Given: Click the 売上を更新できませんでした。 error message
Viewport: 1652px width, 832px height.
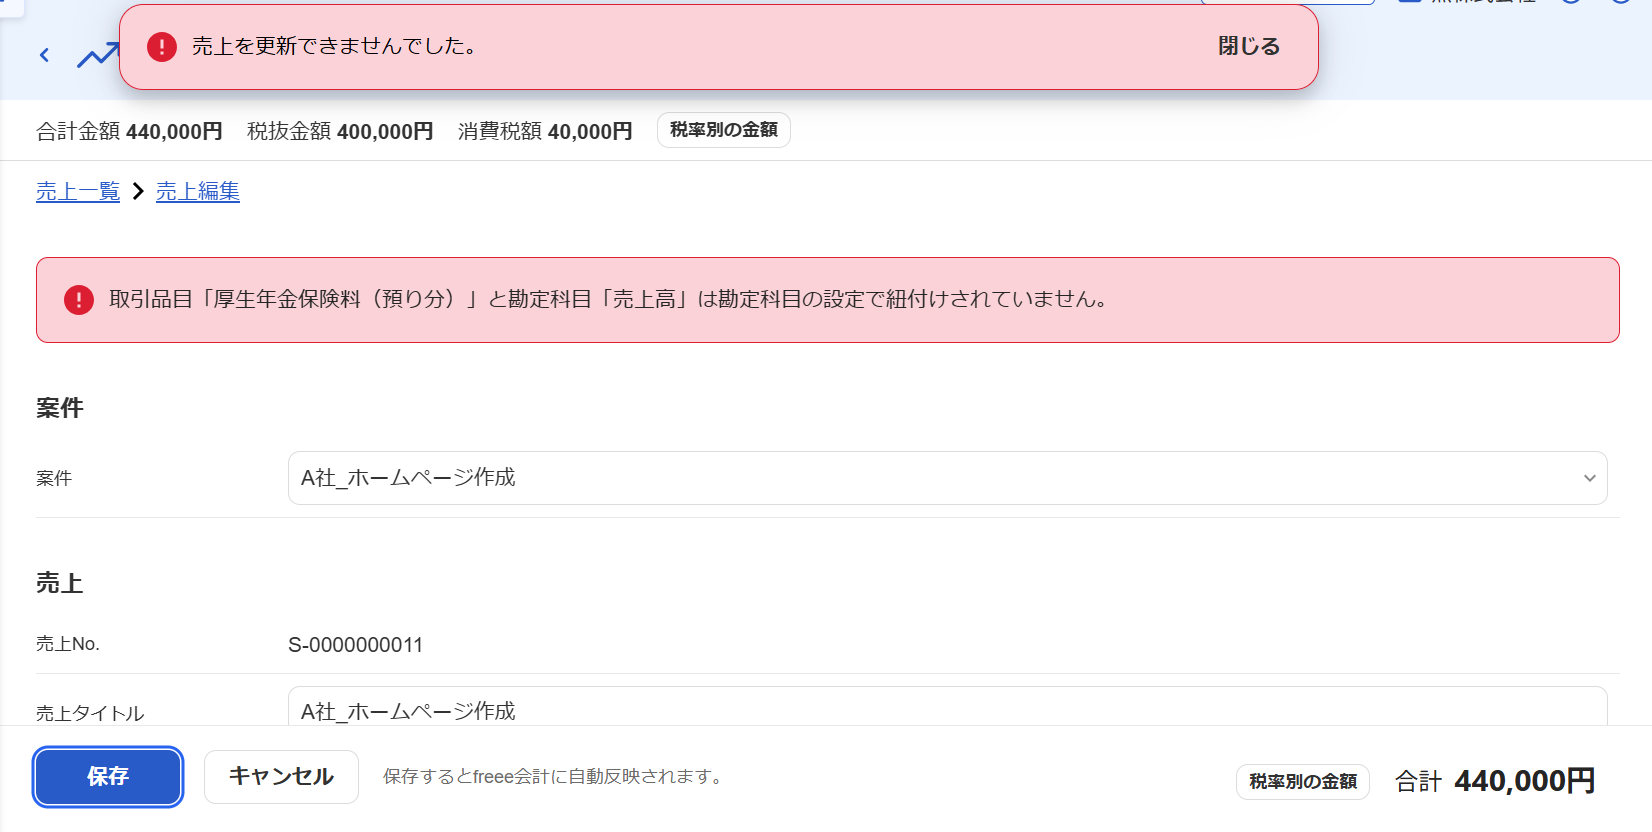Looking at the screenshot, I should tap(335, 46).
